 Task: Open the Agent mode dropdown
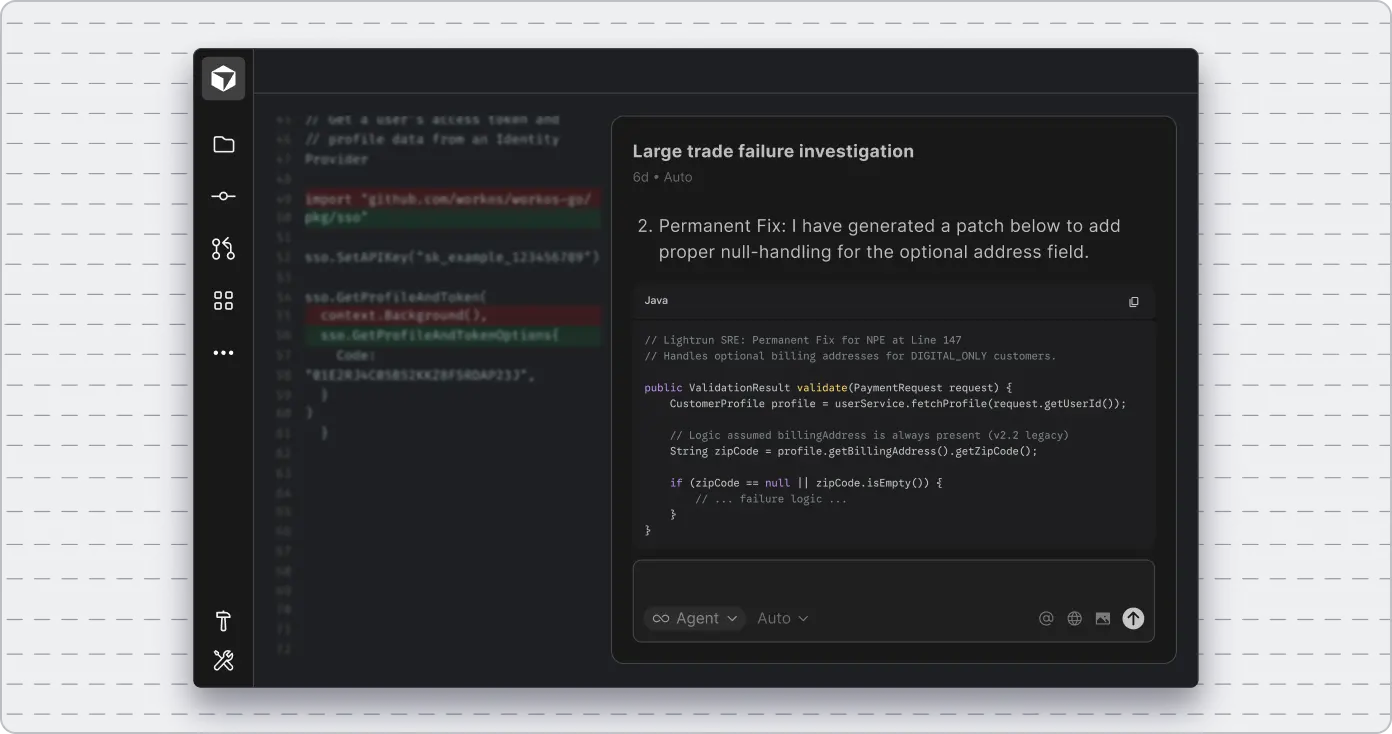click(695, 618)
